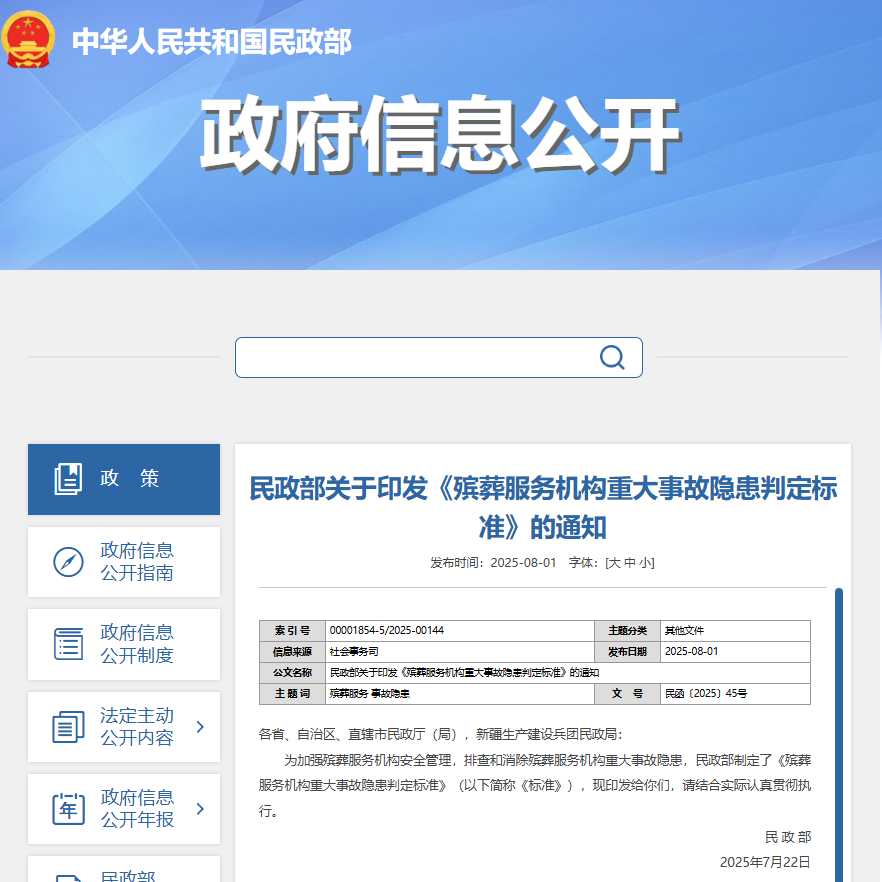Select the book icon beside 政策
The width and height of the screenshot is (882, 882).
(68, 479)
